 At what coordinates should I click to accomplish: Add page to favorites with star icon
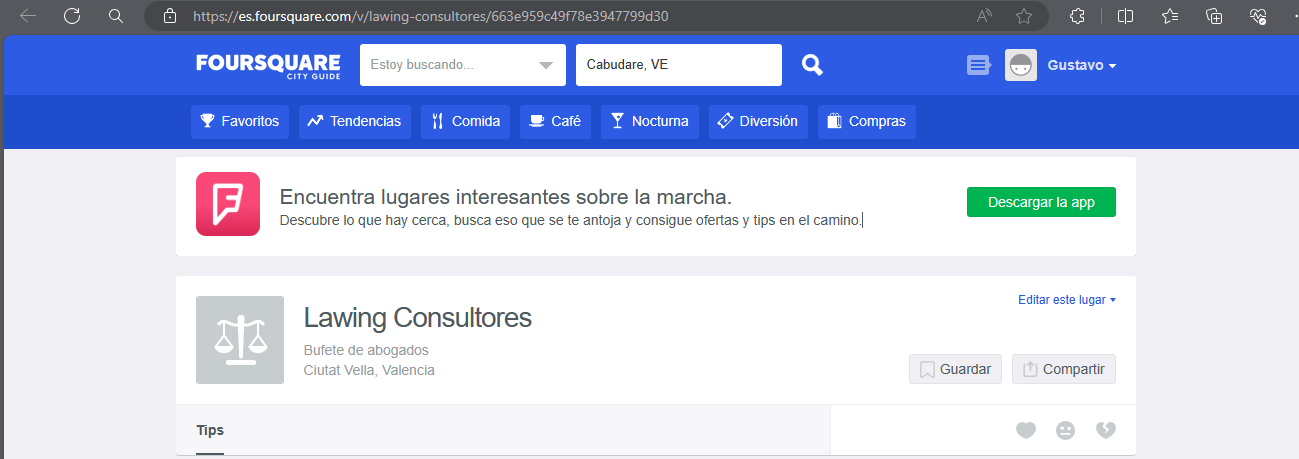[1024, 16]
